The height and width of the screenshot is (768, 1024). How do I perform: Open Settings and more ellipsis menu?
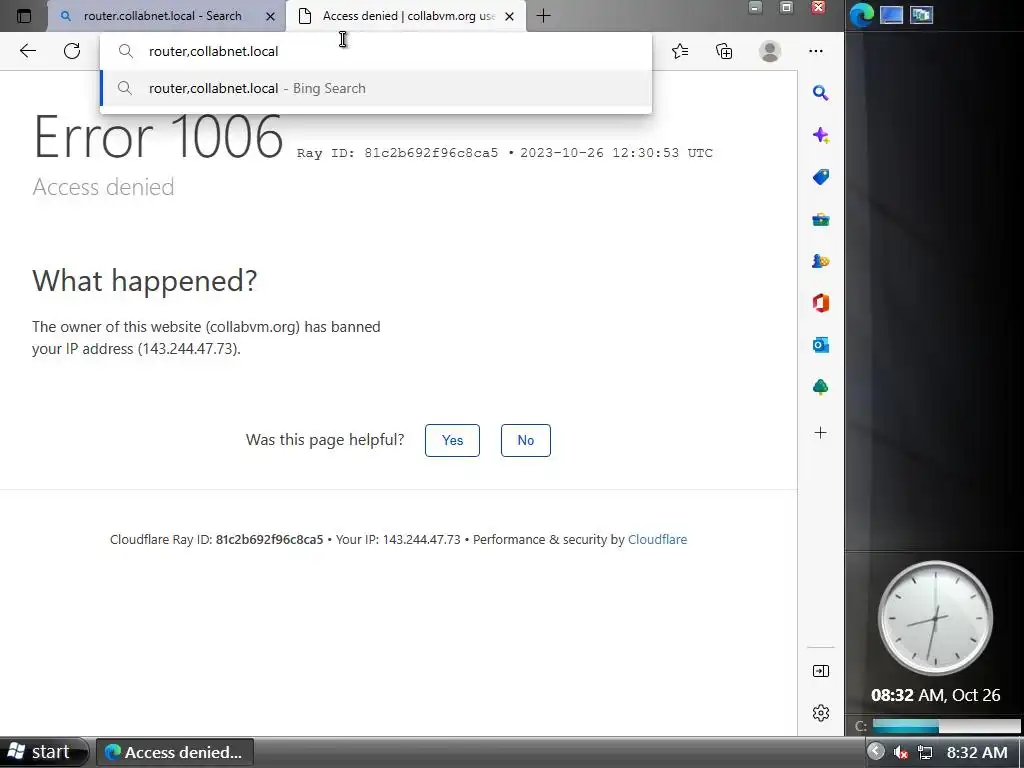[x=816, y=51]
